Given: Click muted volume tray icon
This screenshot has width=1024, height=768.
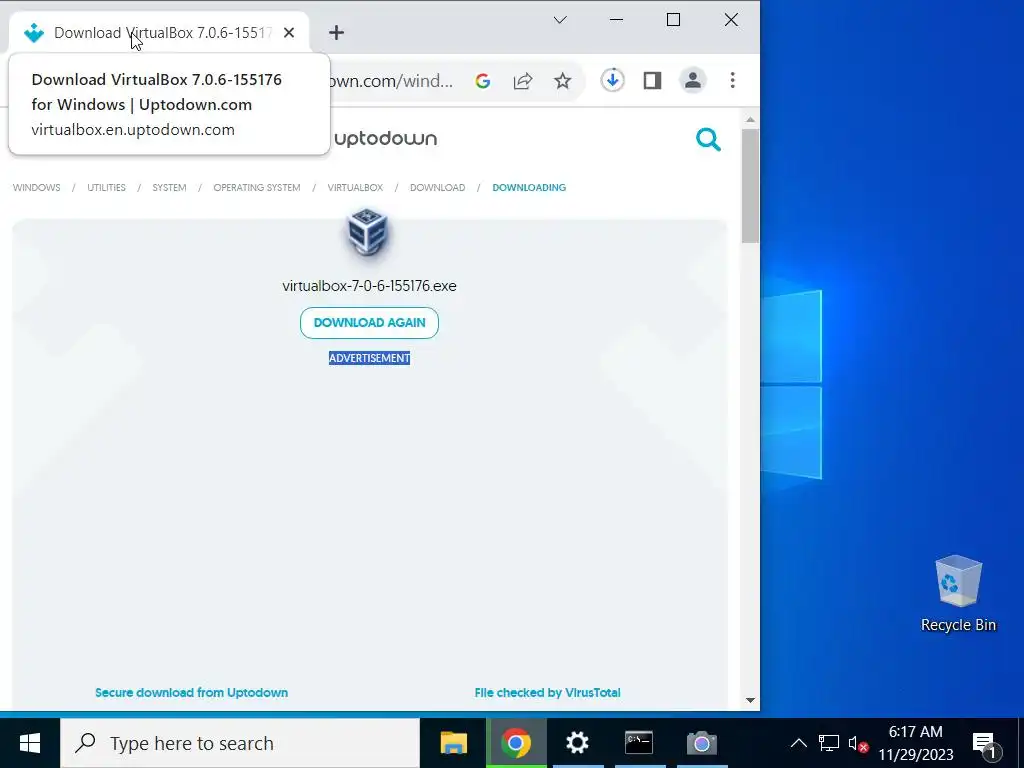Looking at the screenshot, I should (858, 743).
